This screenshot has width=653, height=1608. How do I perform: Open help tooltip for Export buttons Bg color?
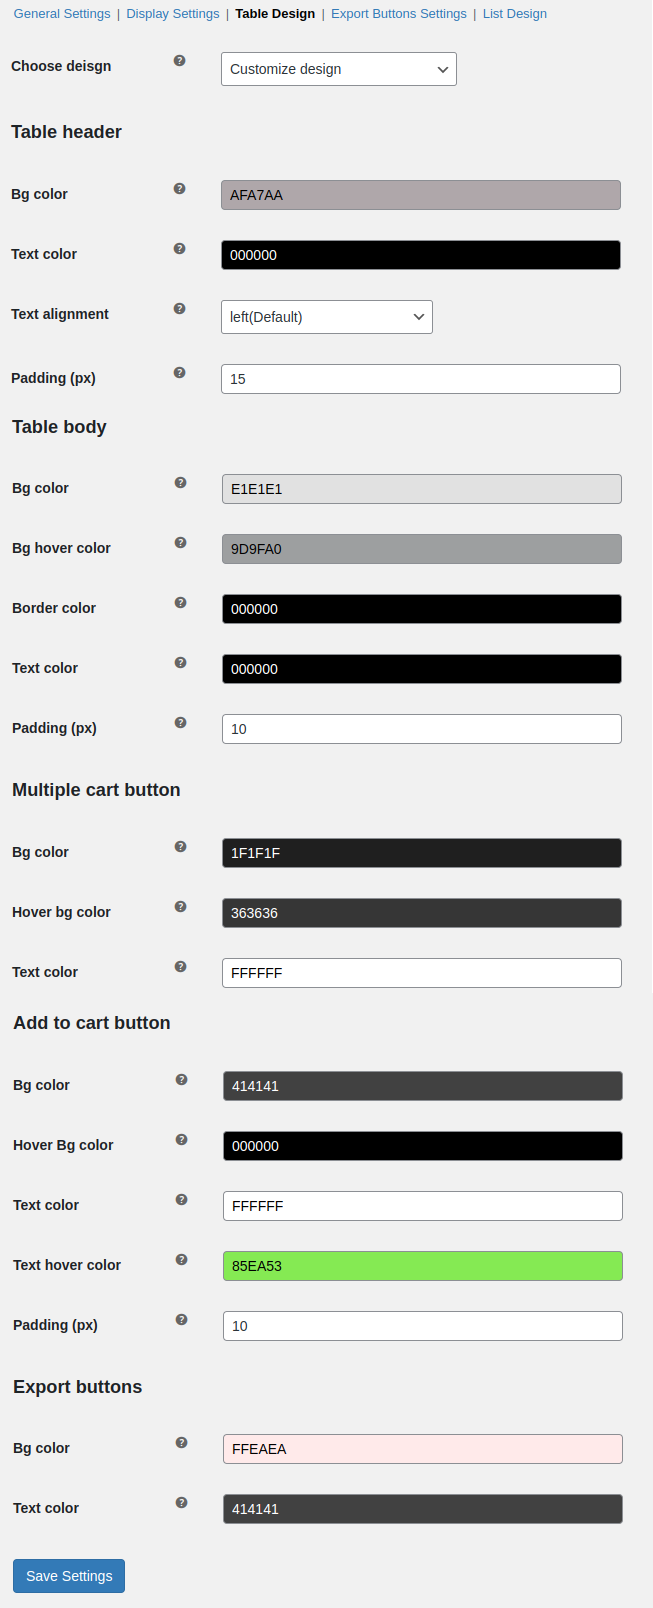coord(180,1442)
